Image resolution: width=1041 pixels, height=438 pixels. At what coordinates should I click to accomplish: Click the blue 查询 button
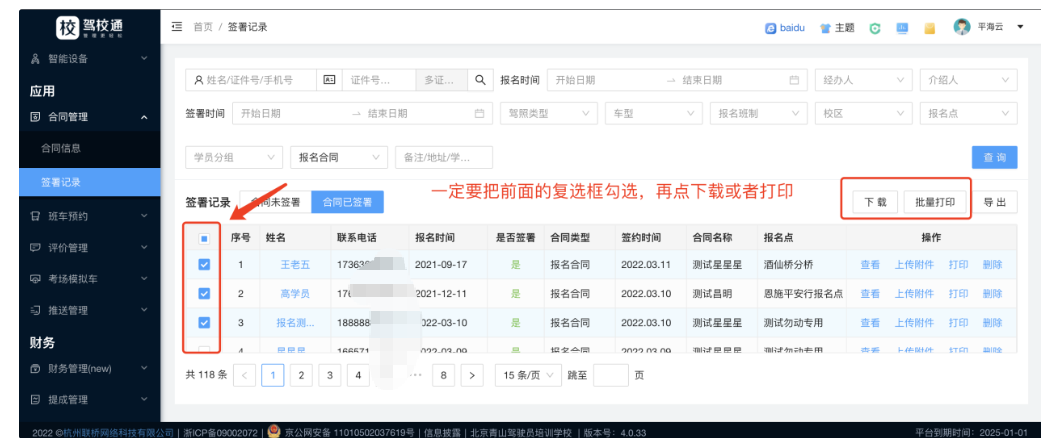994,157
